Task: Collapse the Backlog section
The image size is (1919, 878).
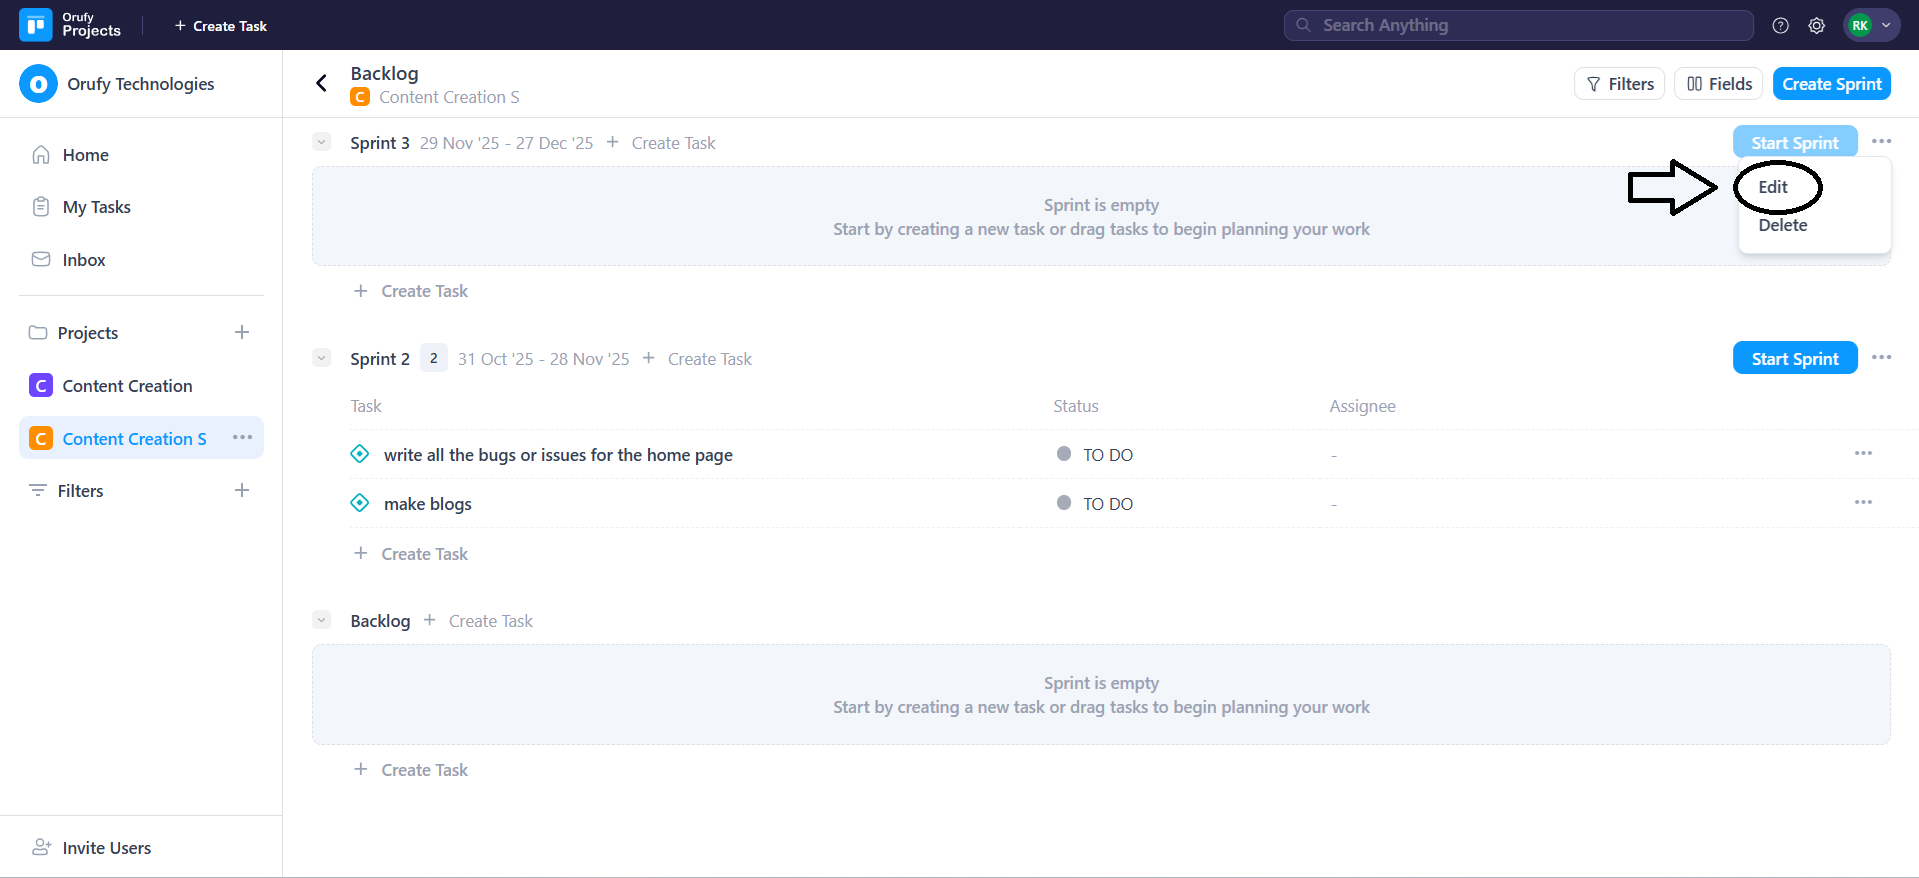Action: (321, 620)
